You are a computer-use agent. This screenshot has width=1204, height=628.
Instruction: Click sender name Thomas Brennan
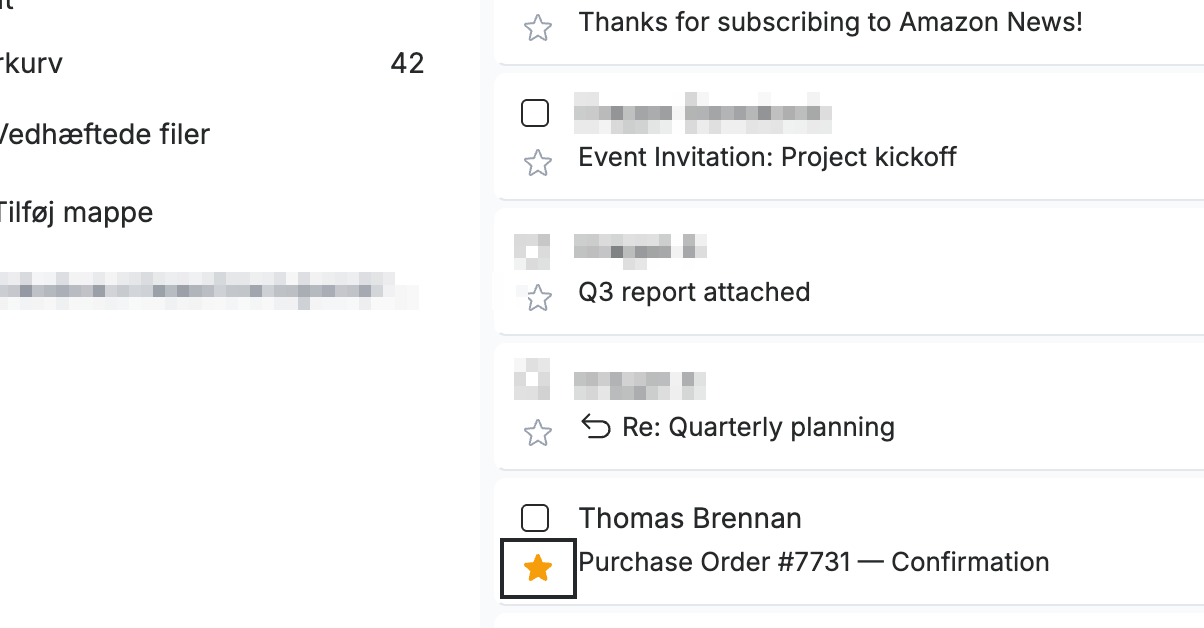click(690, 518)
